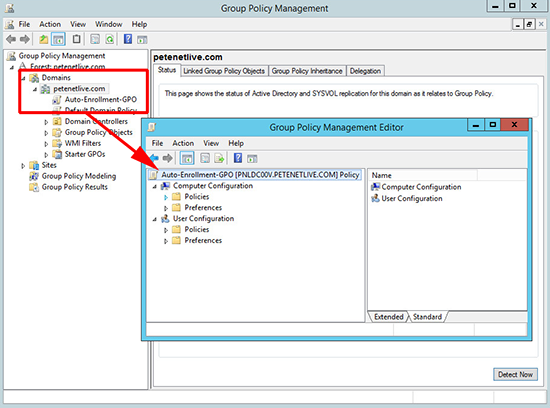Select Domains node in console tree

(50, 78)
